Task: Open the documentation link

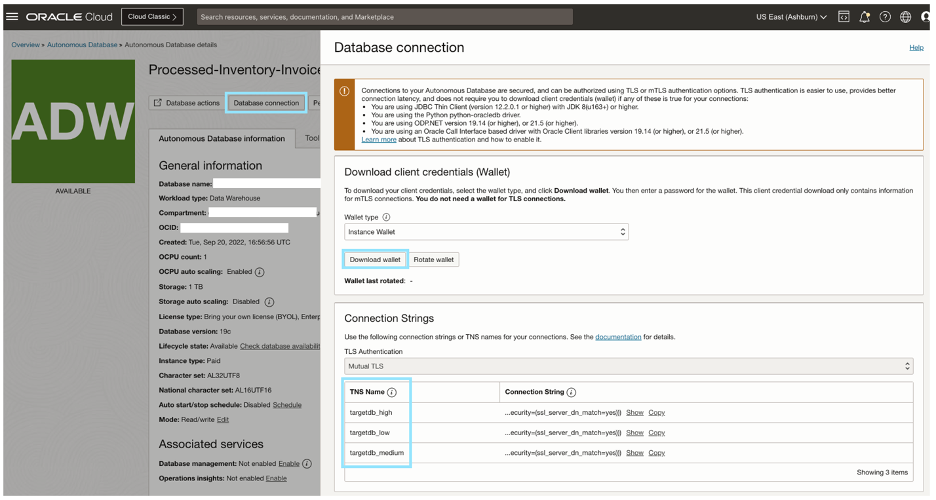Action: tap(618, 337)
